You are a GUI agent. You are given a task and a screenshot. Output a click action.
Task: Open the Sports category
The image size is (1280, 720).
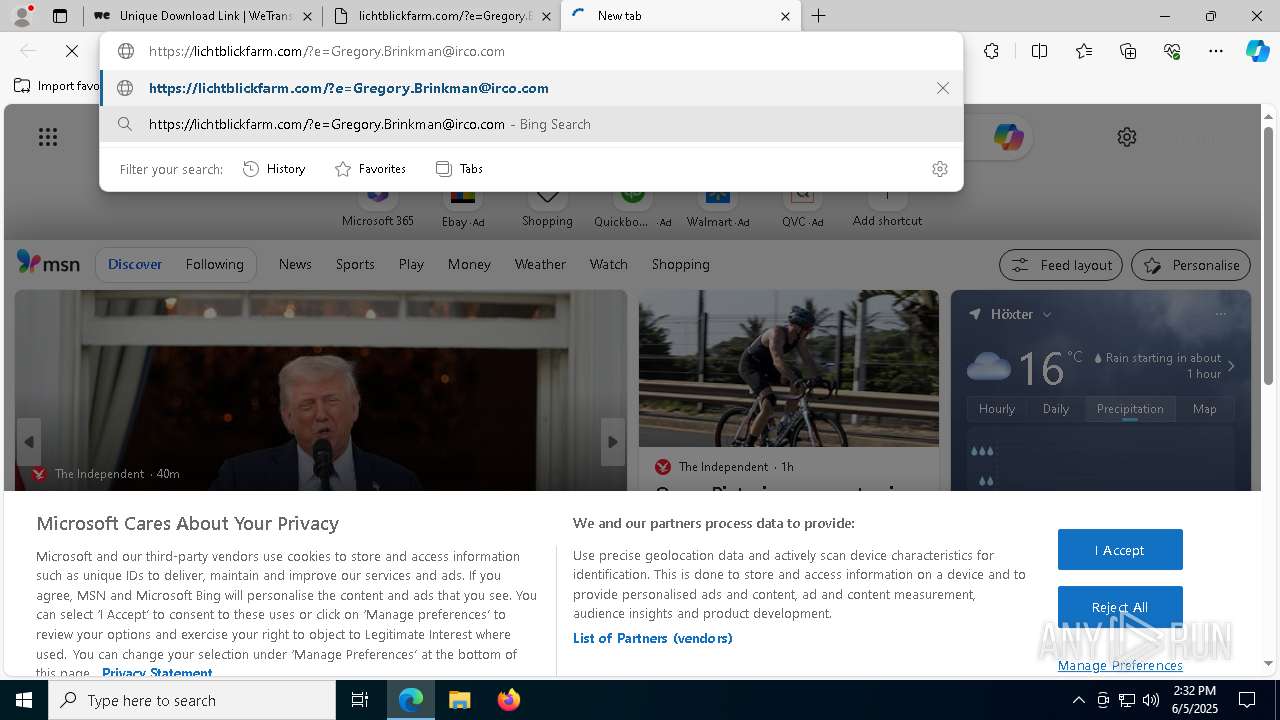[x=355, y=264]
